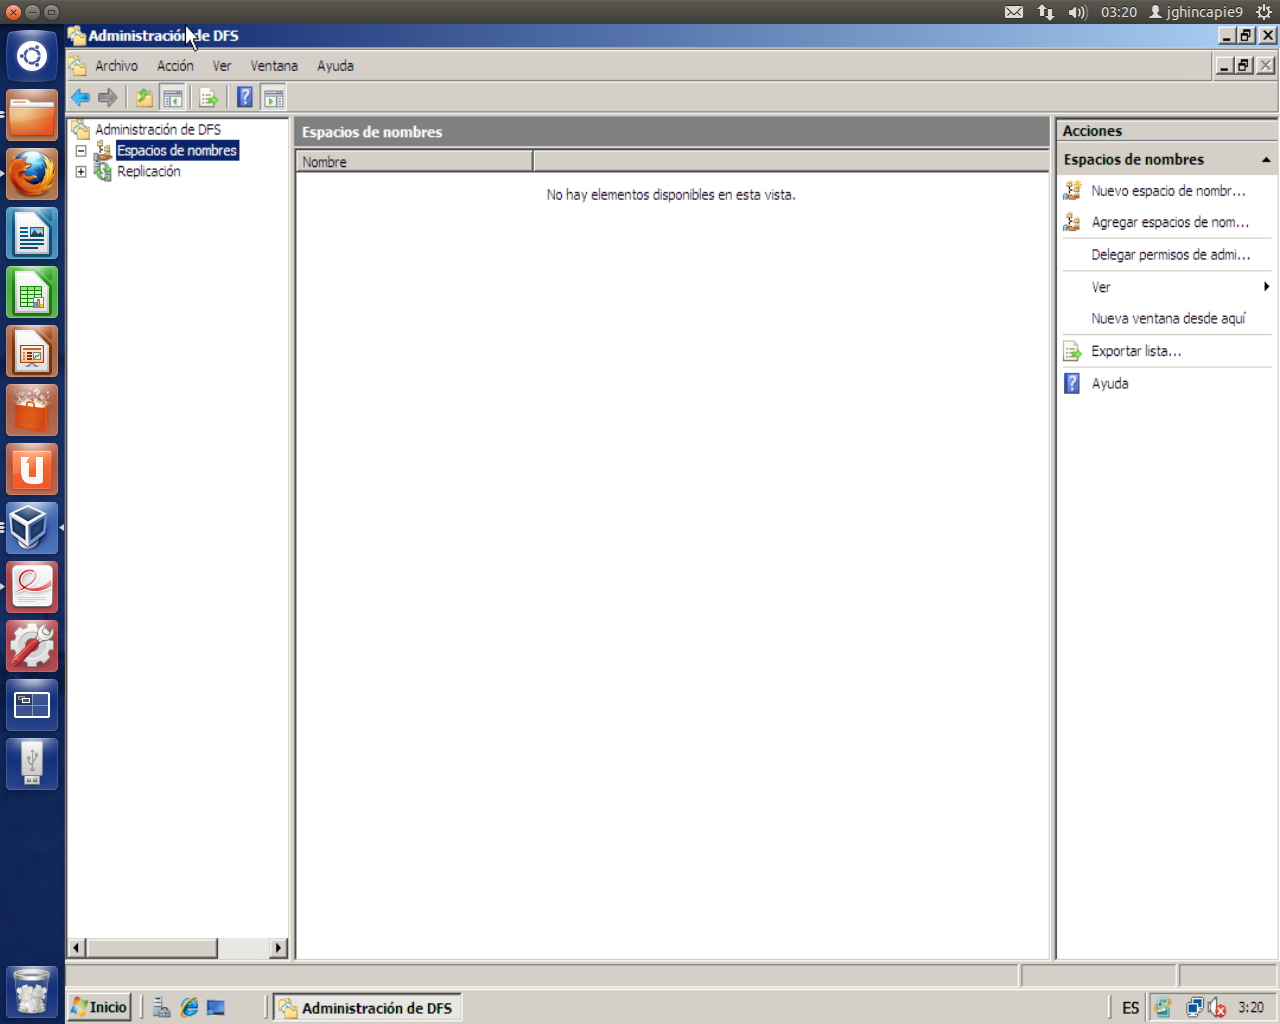This screenshot has width=1280, height=1024.
Task: Click the mail envelope indicator in top panel
Action: [x=1014, y=12]
